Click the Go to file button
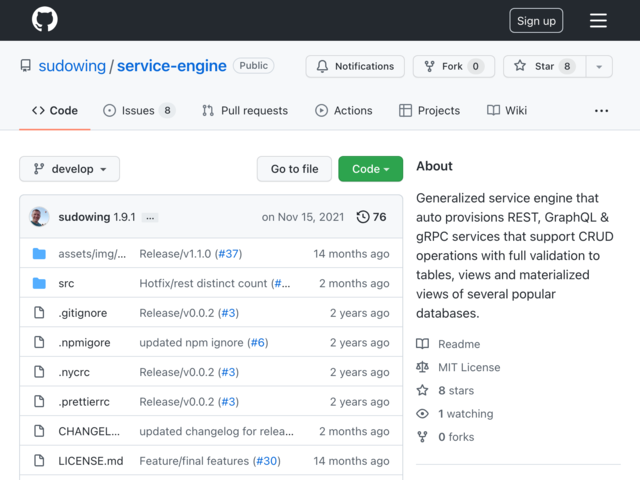 294,169
